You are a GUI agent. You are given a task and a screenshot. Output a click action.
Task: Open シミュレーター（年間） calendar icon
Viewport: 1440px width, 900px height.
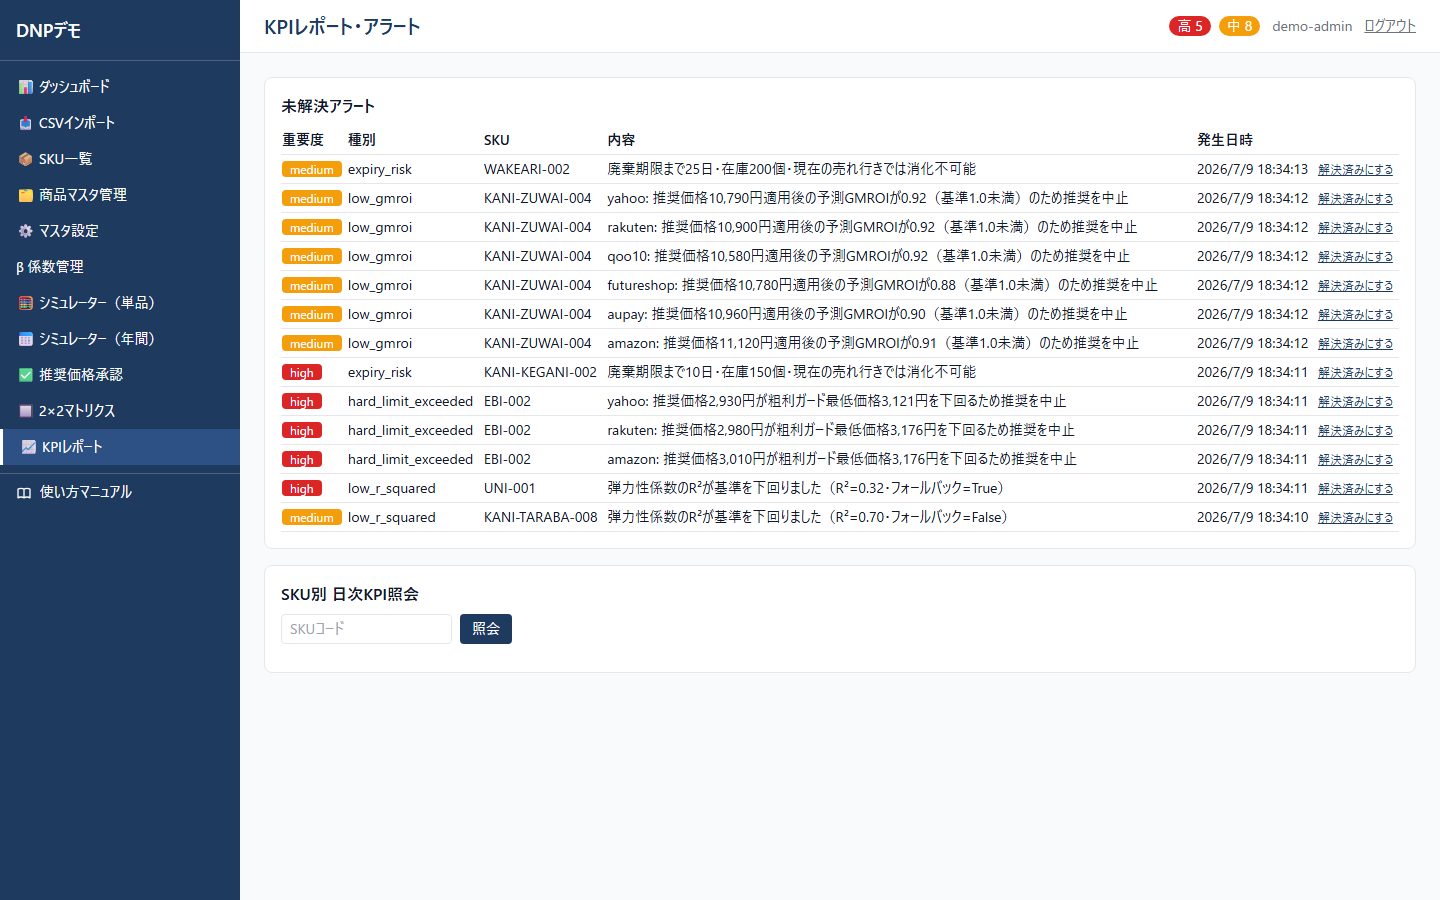(x=26, y=339)
